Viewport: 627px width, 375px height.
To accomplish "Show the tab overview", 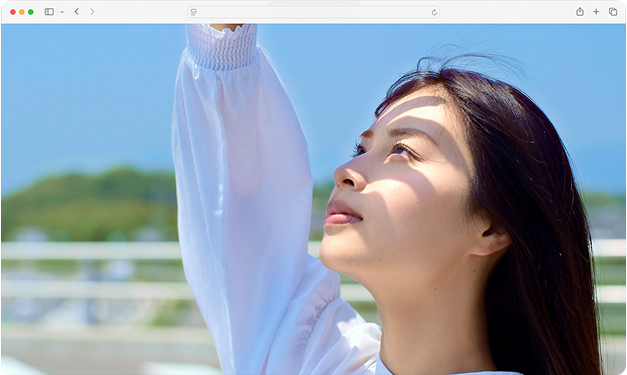I will tap(613, 12).
